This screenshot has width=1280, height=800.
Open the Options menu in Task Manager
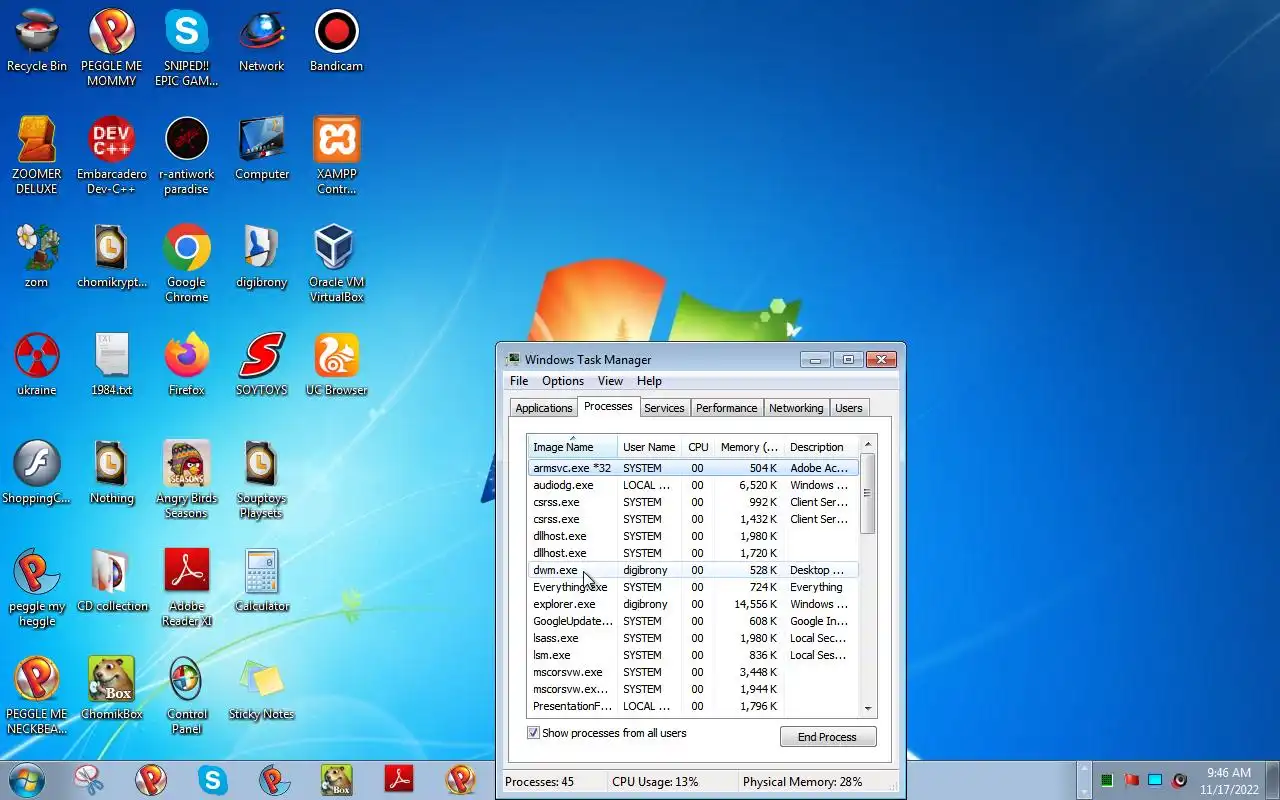tap(563, 381)
